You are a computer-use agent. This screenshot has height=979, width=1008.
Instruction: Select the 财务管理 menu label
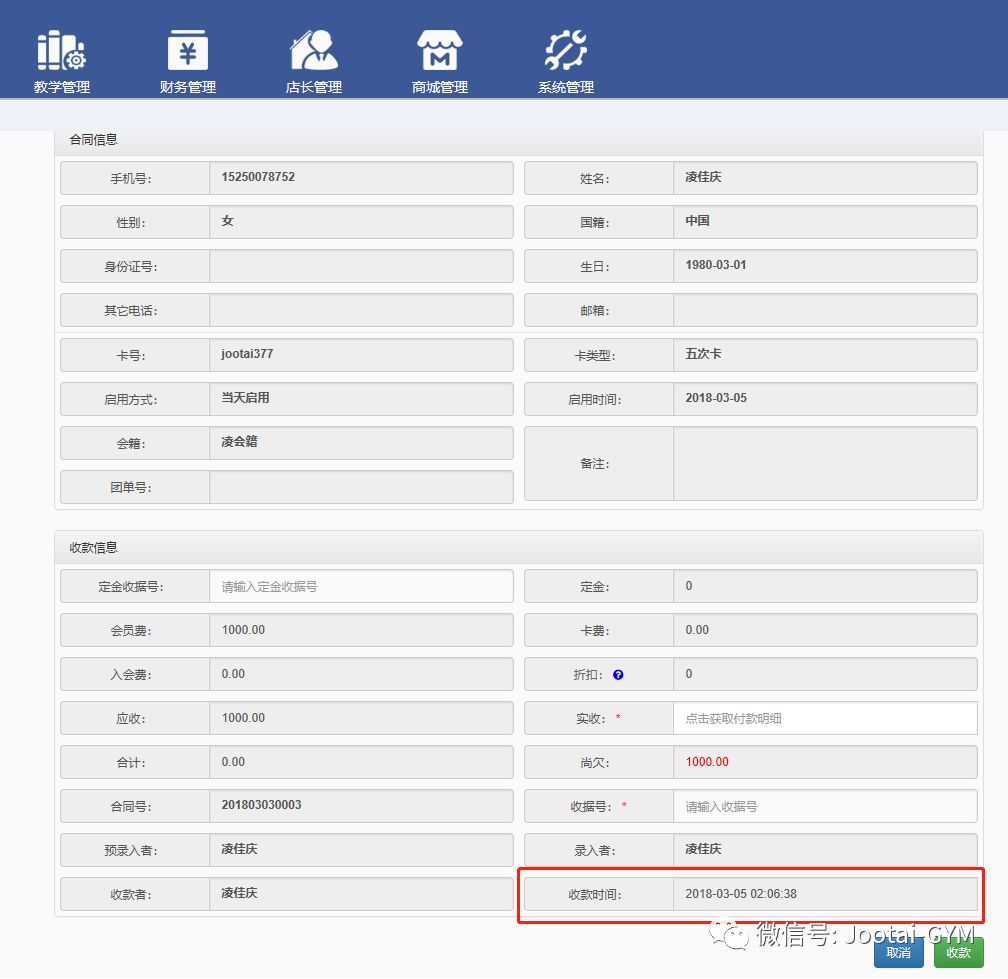[x=188, y=87]
